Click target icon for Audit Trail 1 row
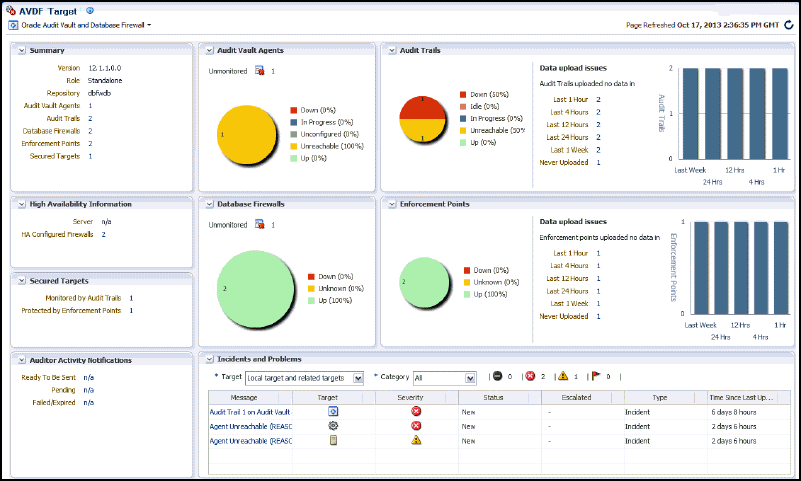Screen dimensions: 801x481 coord(333,412)
